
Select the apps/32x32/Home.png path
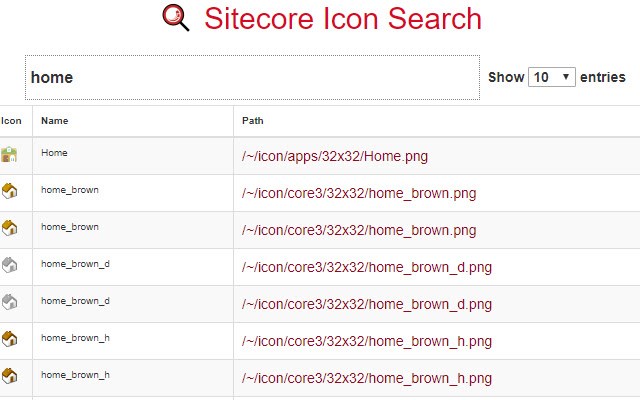335,156
